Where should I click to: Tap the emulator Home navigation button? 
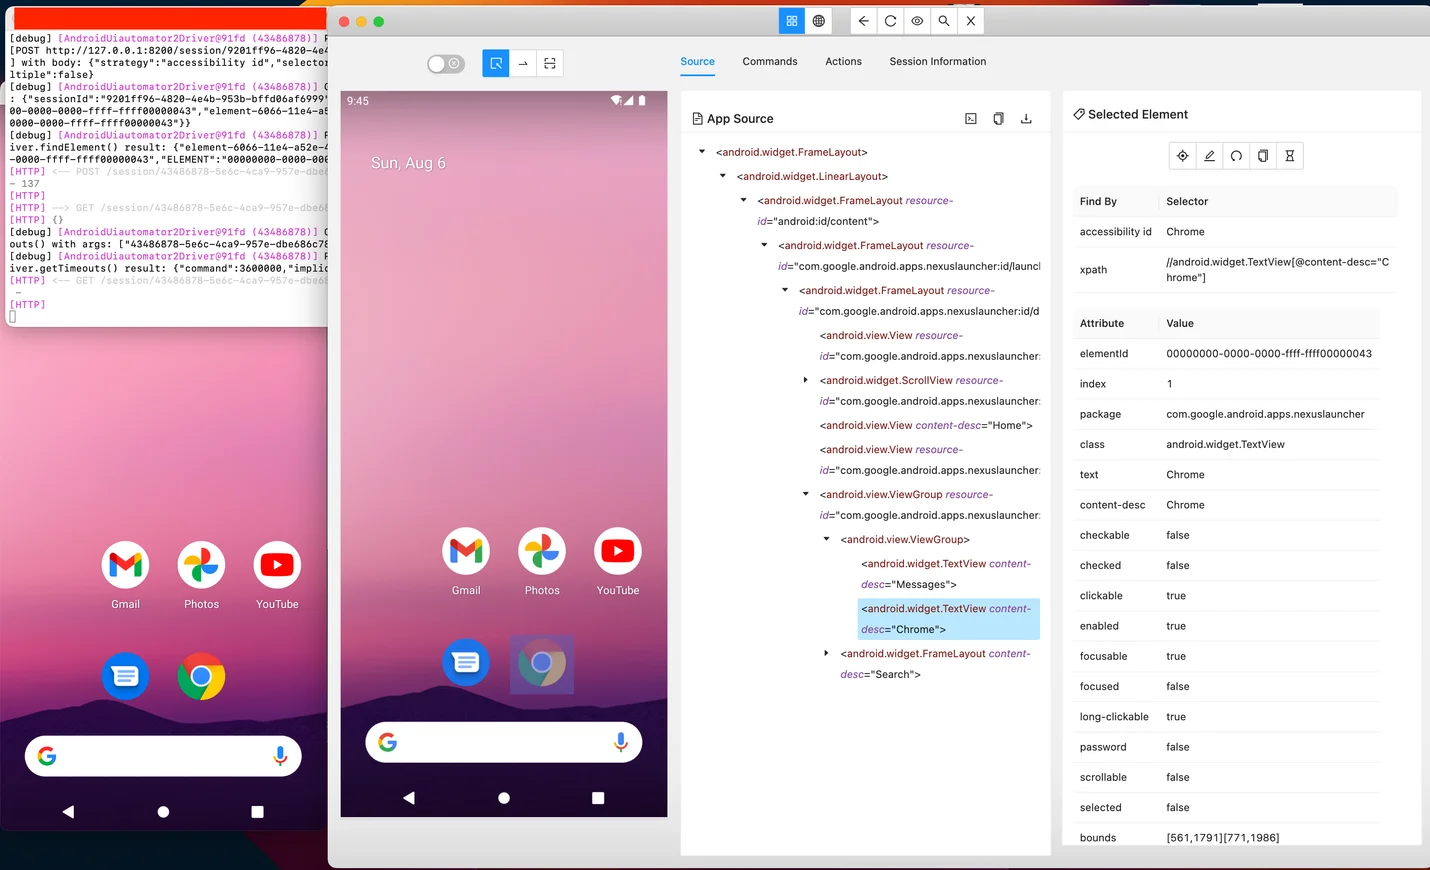[x=163, y=812]
